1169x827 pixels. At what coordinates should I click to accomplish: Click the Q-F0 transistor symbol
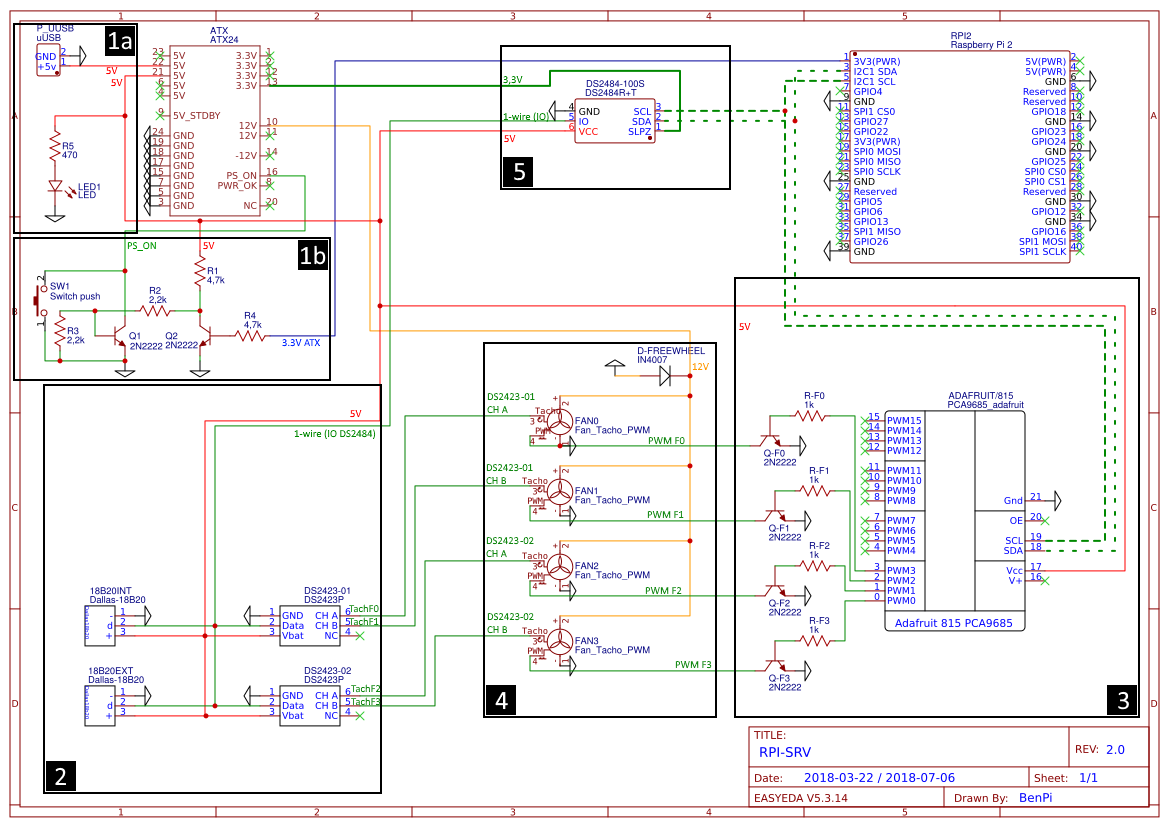click(x=770, y=440)
